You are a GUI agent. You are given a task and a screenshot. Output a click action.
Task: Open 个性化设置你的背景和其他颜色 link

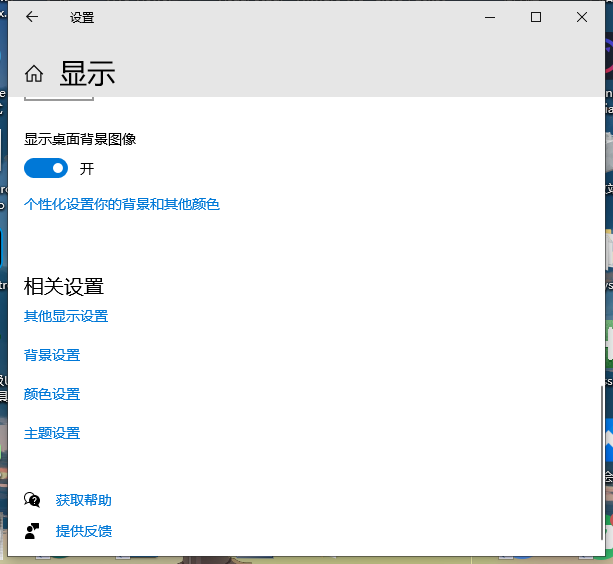coord(122,204)
